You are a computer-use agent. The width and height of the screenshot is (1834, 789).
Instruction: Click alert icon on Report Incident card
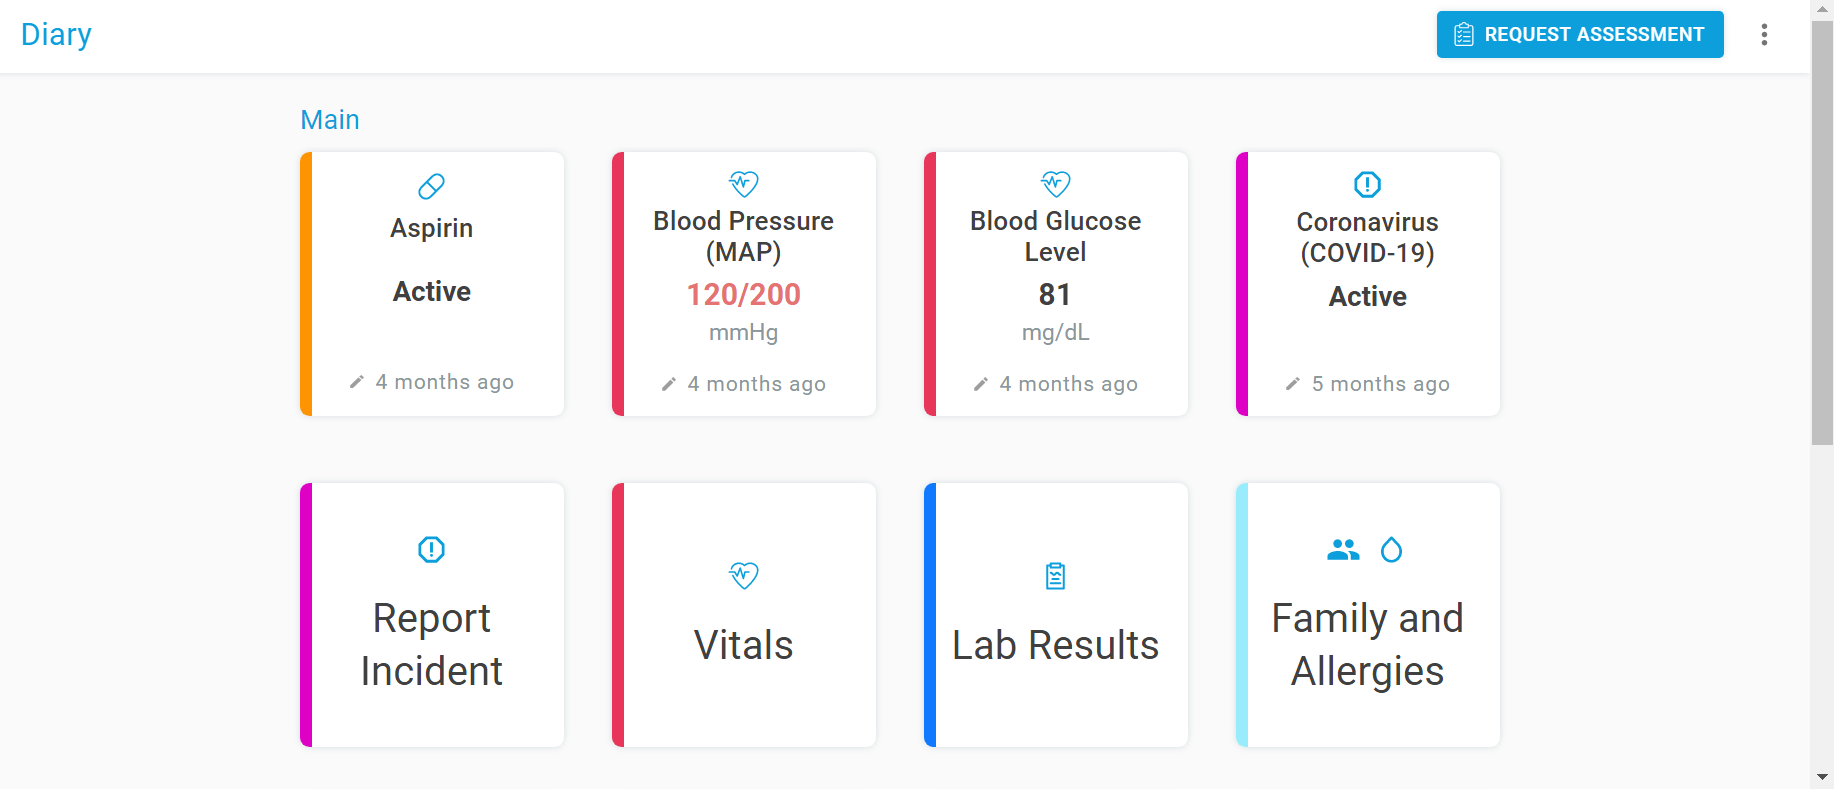(431, 550)
